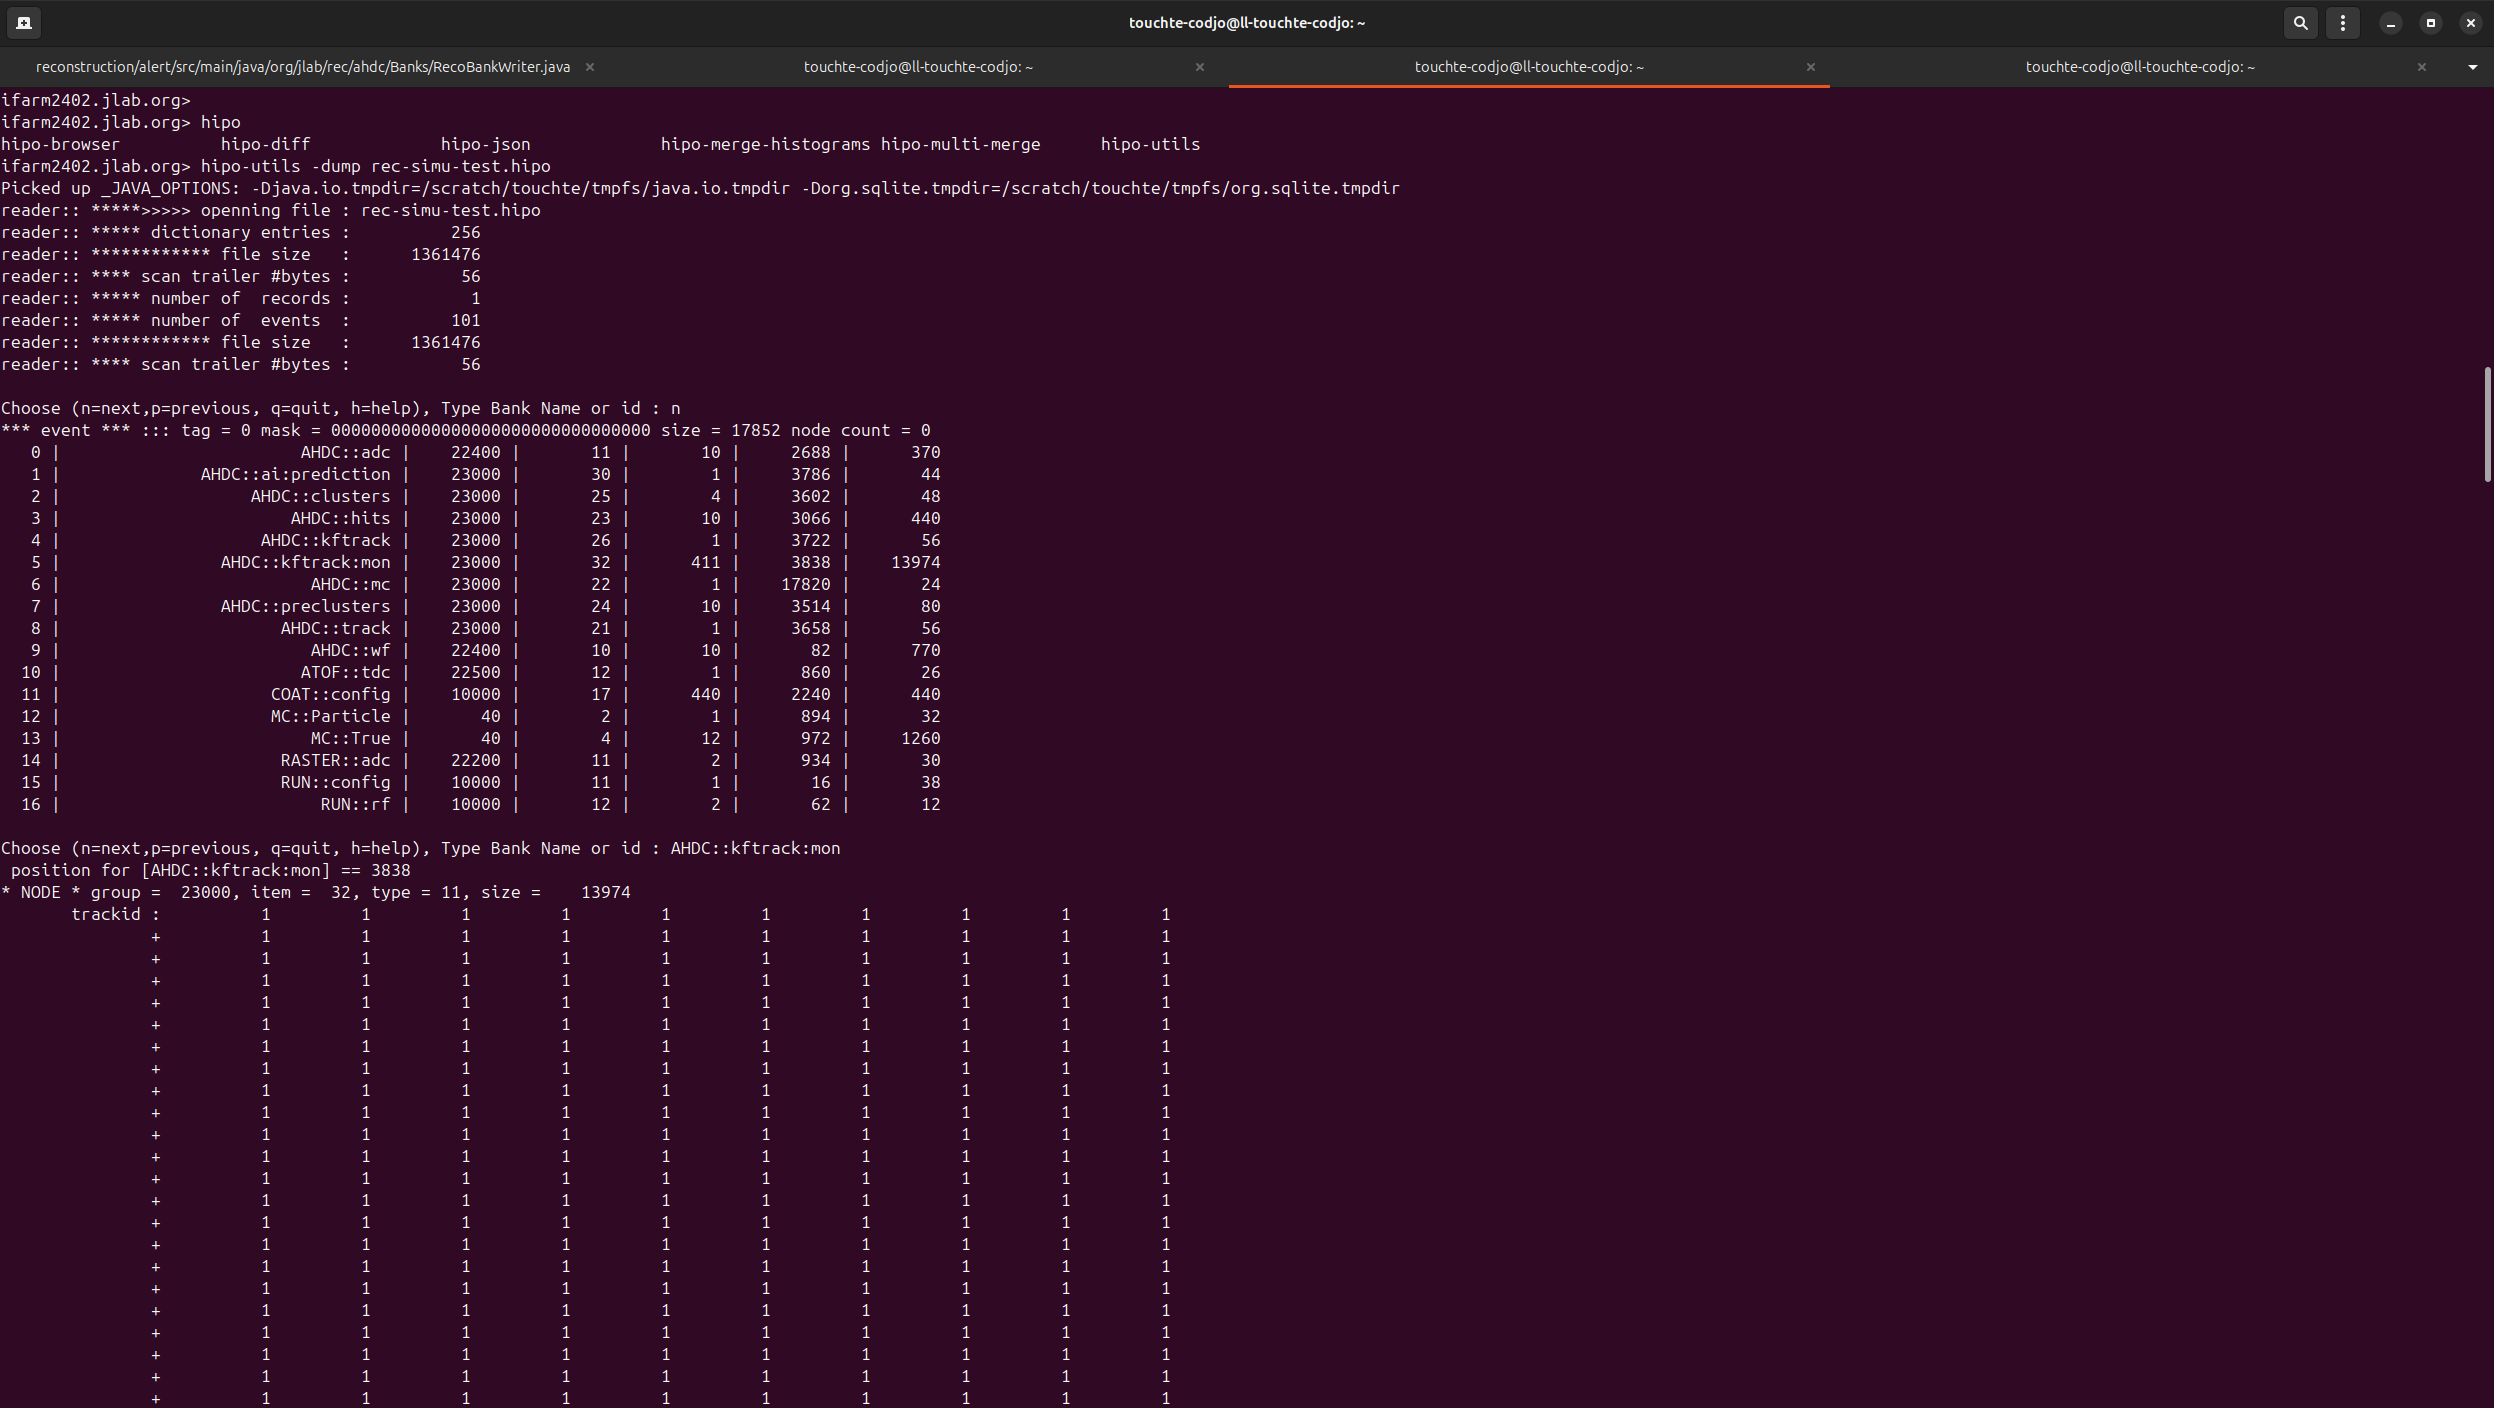Minimize the terminal window
Screen dimensions: 2494x1408
(2391, 22)
